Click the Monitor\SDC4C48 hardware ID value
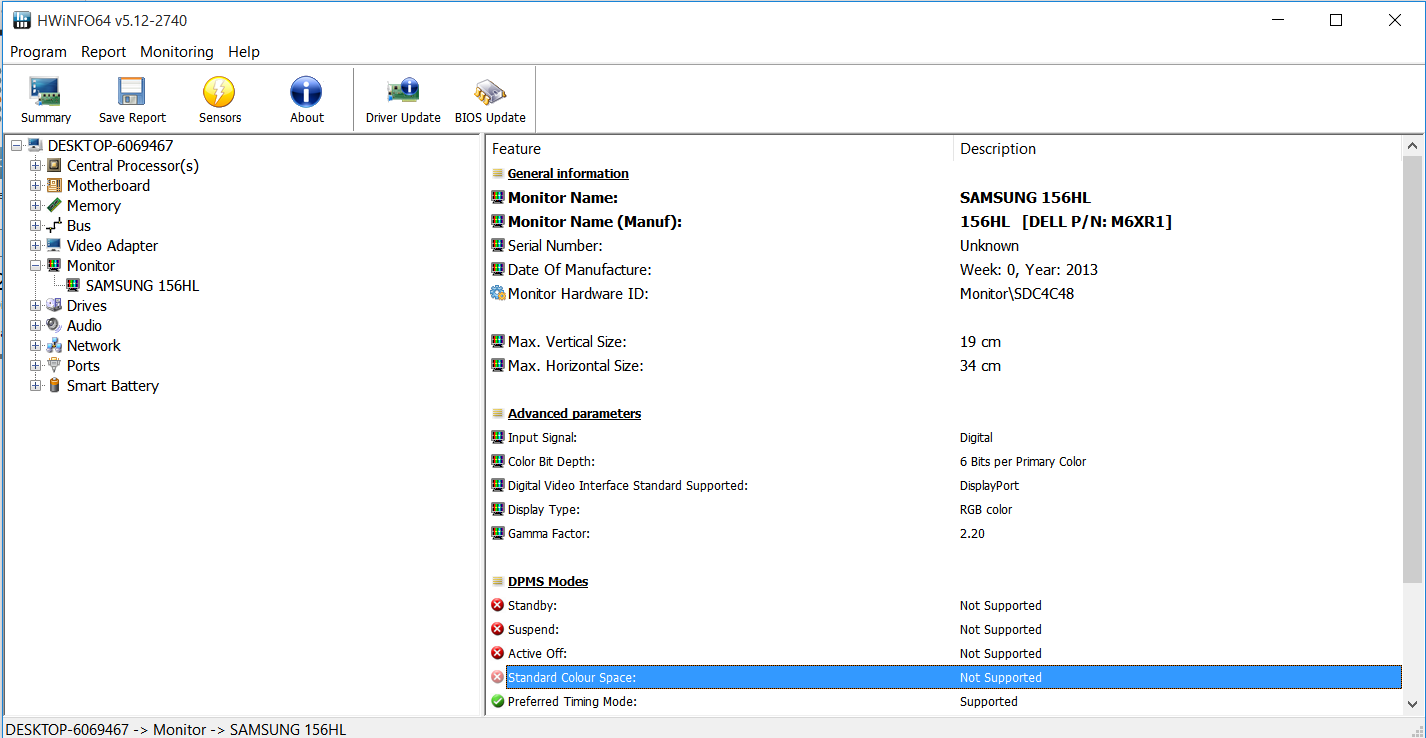 click(x=1017, y=294)
